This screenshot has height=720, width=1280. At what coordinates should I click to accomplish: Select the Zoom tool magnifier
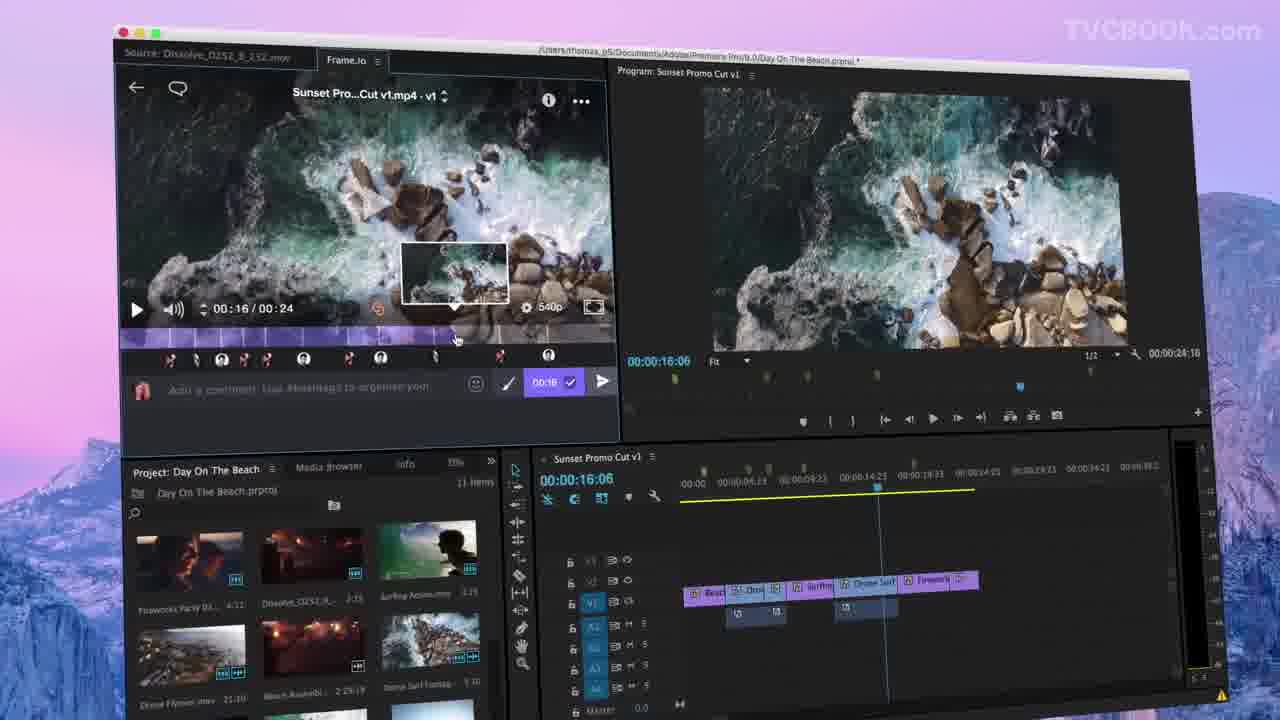point(522,663)
